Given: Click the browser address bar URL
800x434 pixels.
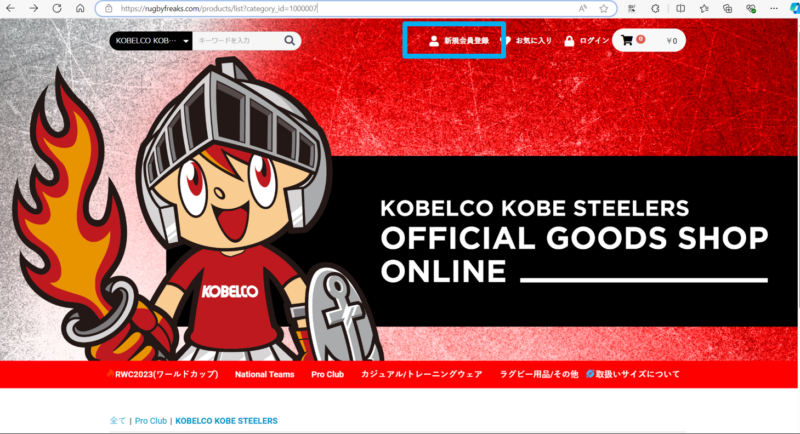Looking at the screenshot, I should (219, 8).
